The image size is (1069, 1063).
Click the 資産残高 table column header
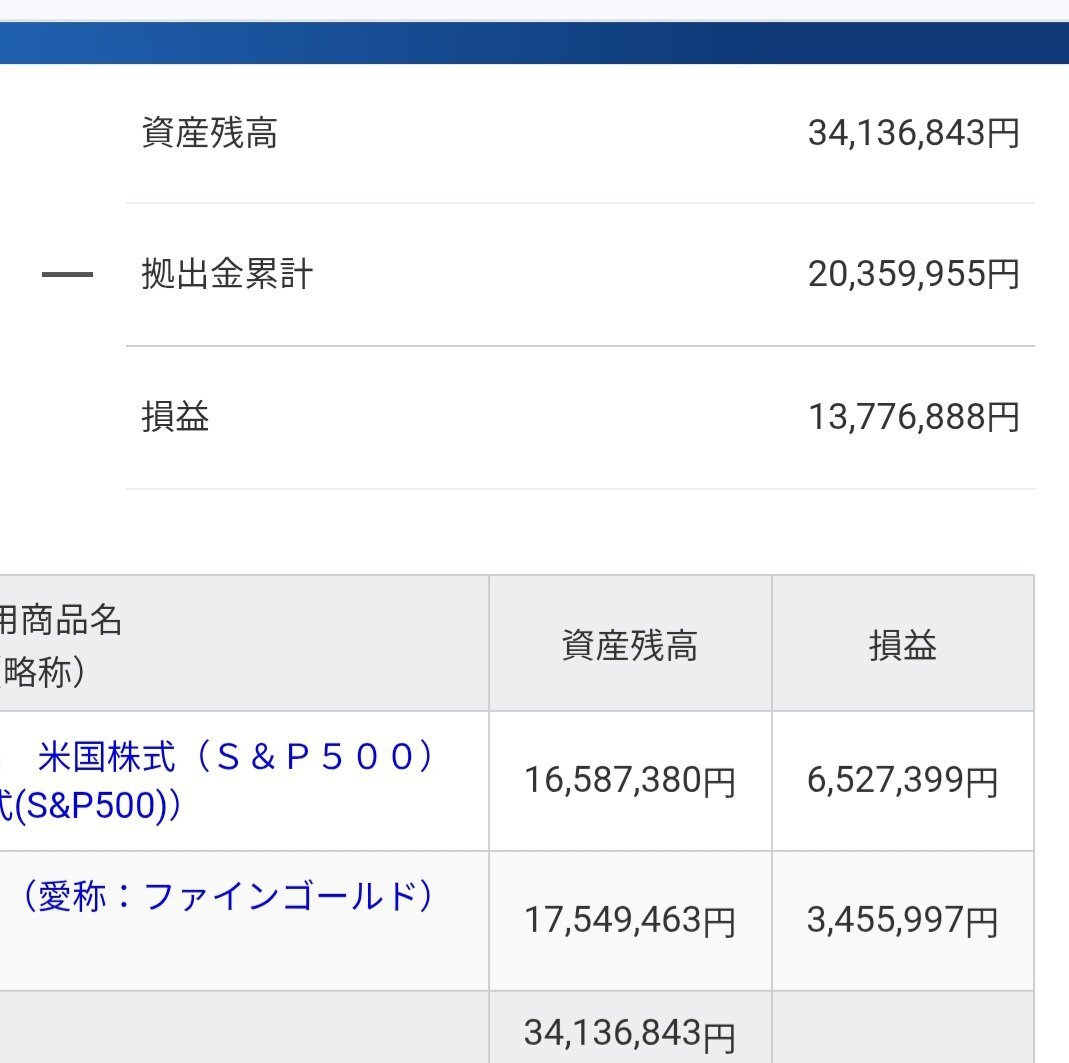pos(629,646)
